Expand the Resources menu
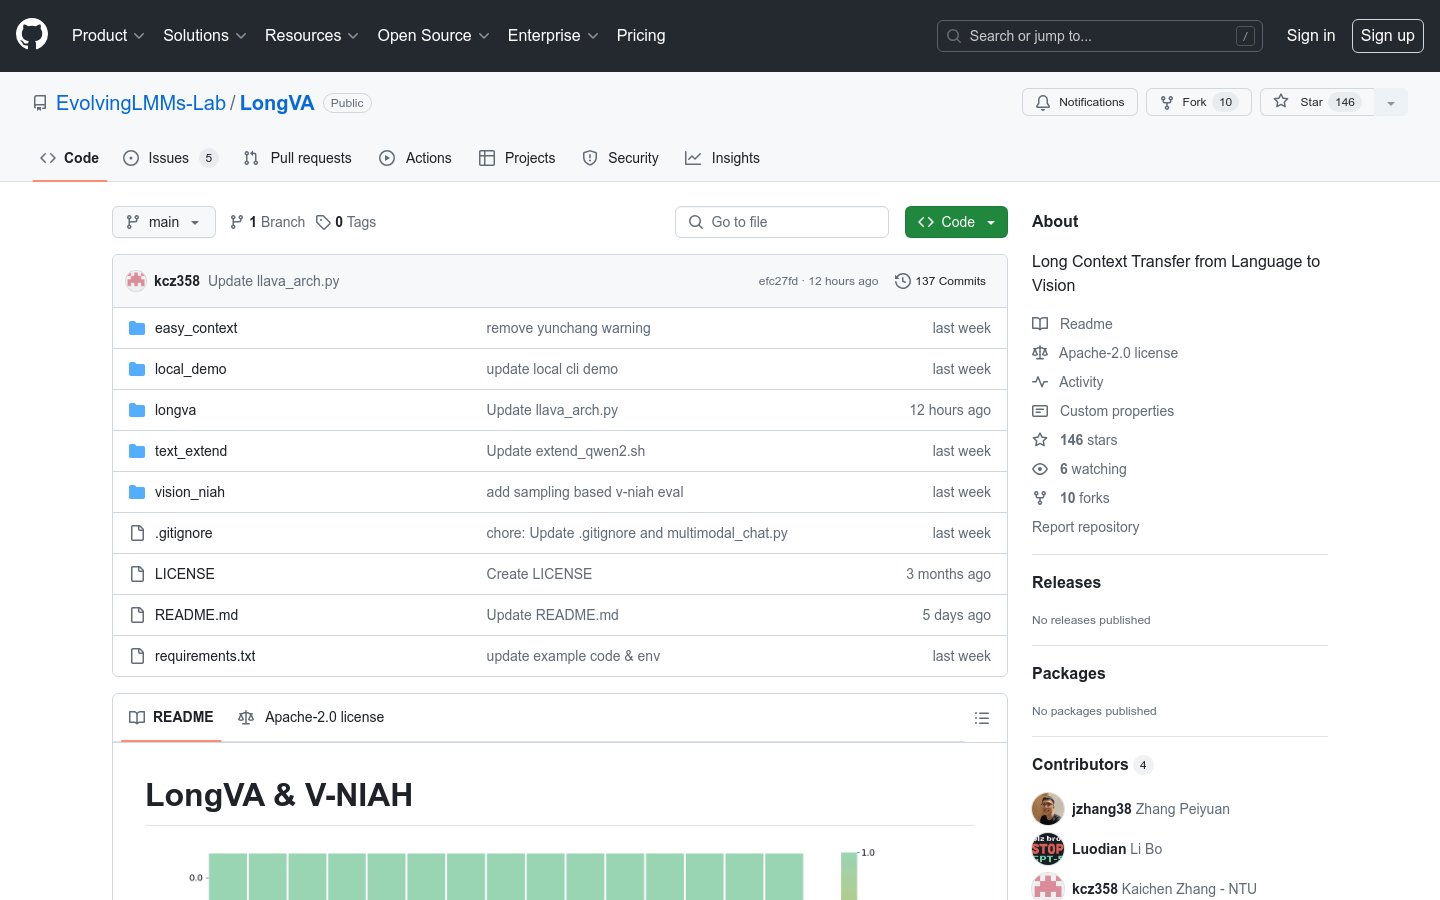Screen dimensions: 1440x900 pyautogui.click(x=312, y=35)
